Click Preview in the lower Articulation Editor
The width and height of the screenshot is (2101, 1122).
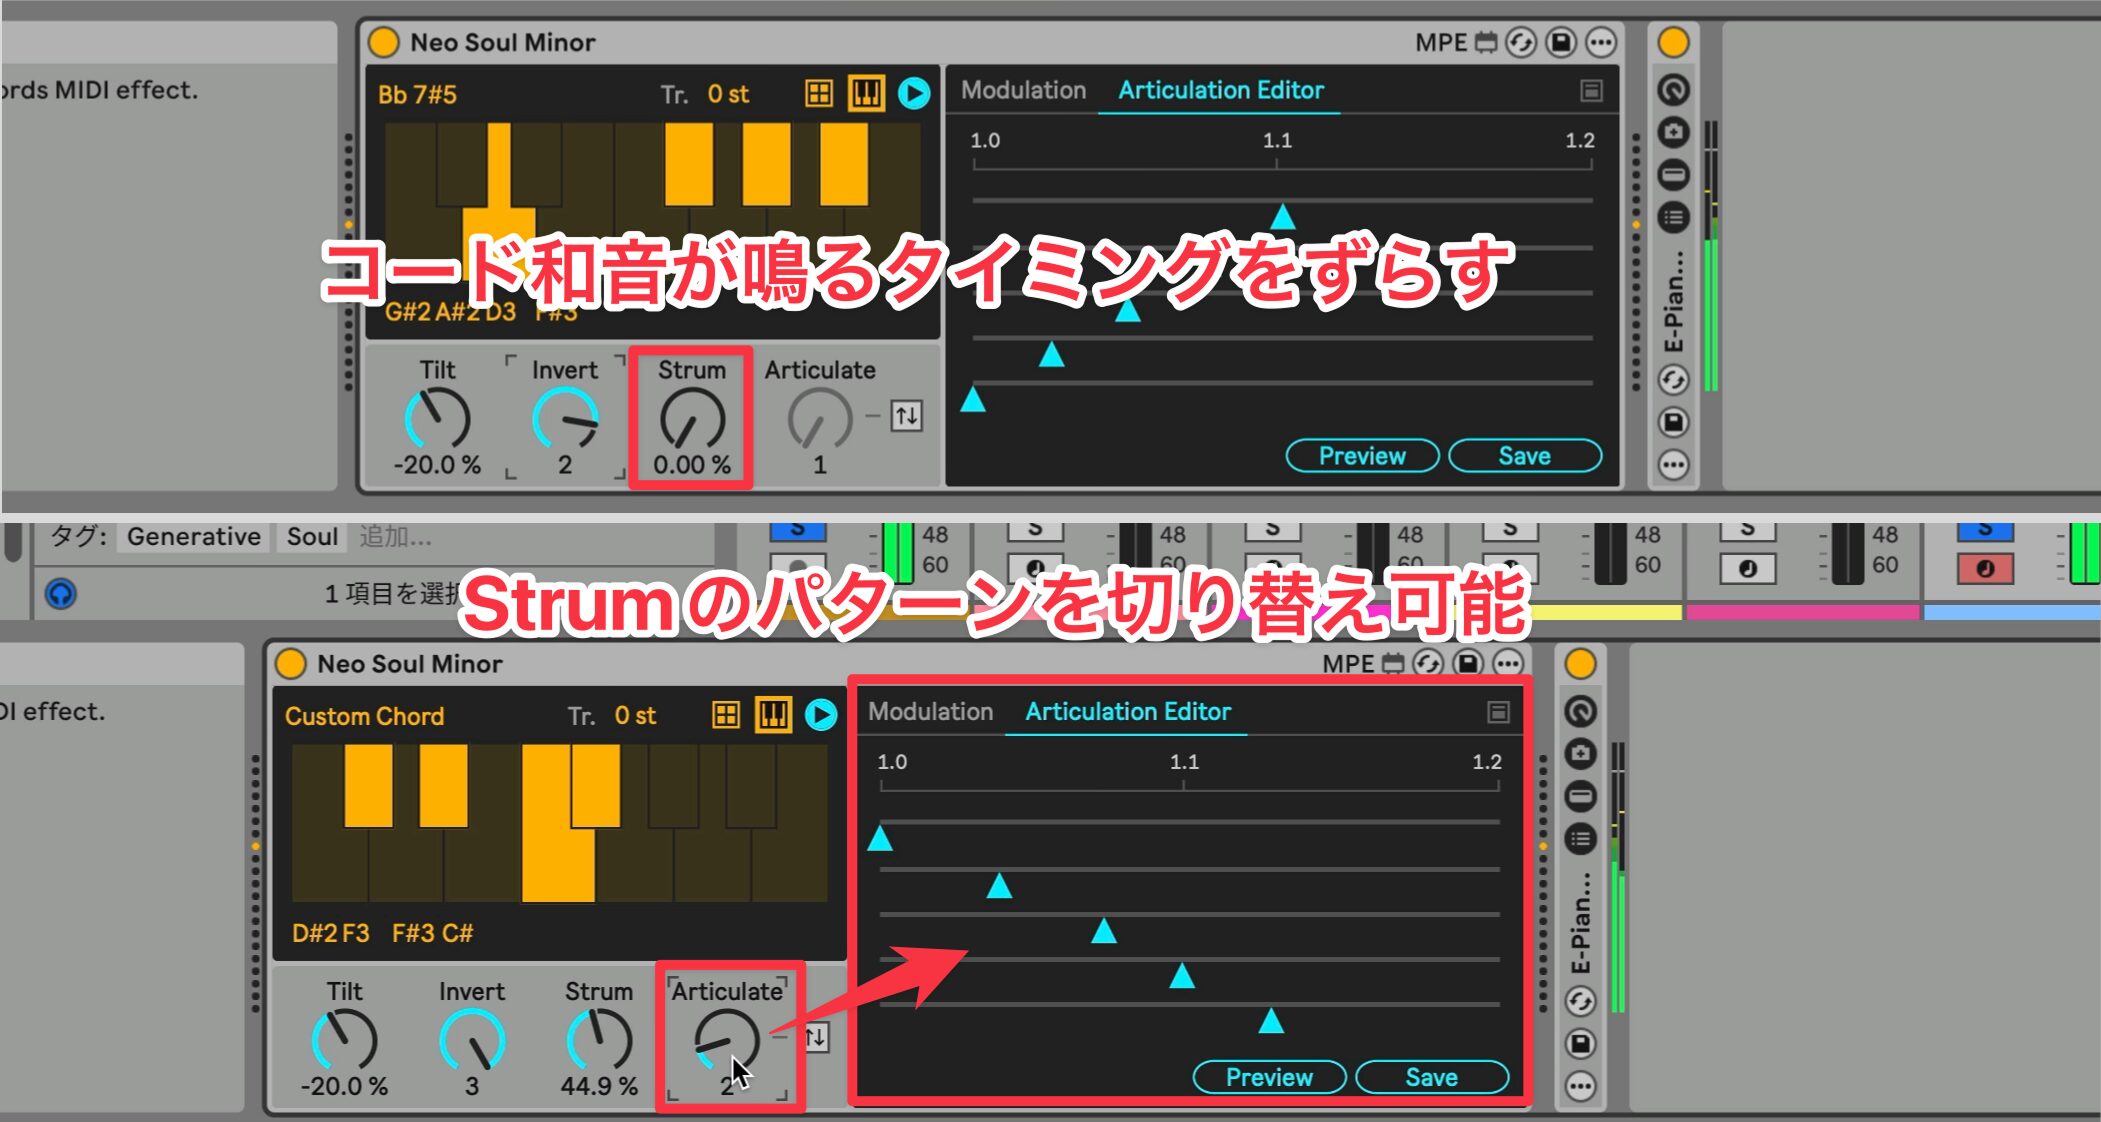[x=1269, y=1077]
